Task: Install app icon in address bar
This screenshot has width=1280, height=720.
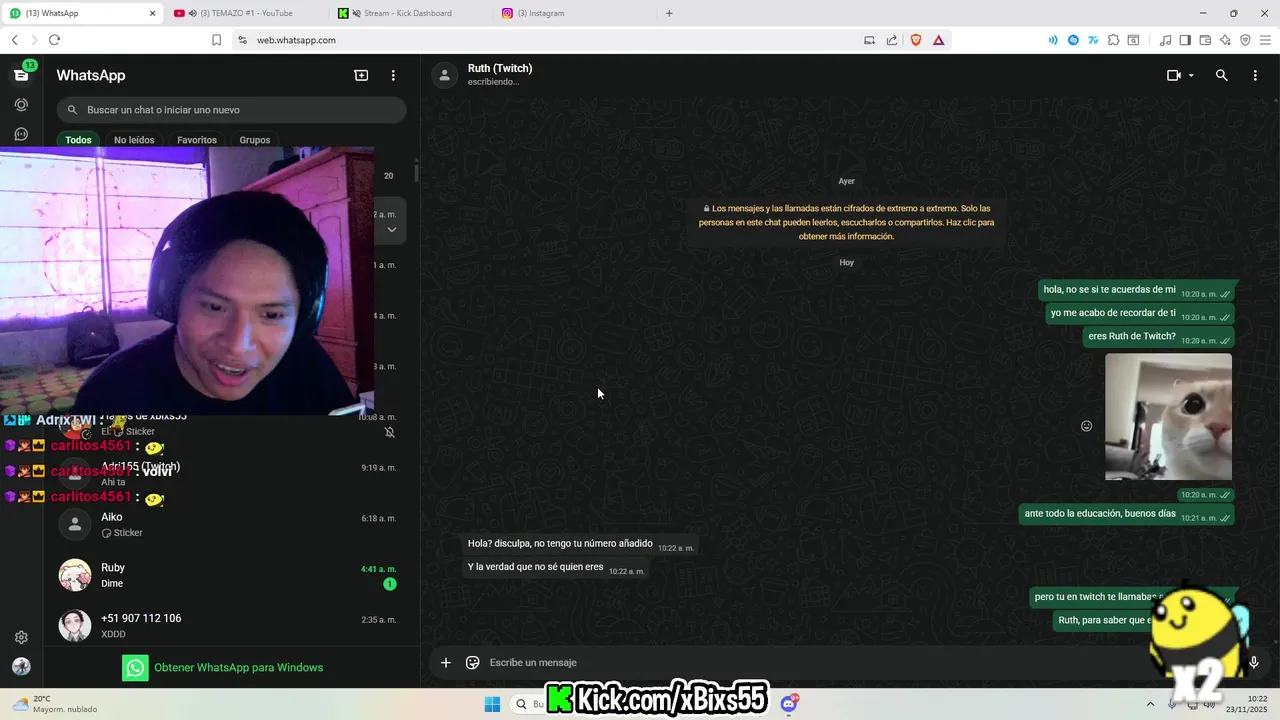Action: click(x=869, y=40)
